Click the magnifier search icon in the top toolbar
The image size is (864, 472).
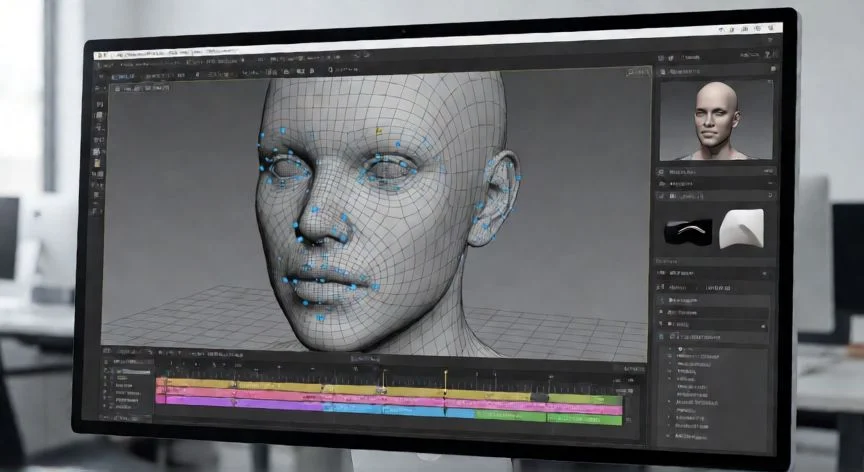pyautogui.click(x=331, y=70)
